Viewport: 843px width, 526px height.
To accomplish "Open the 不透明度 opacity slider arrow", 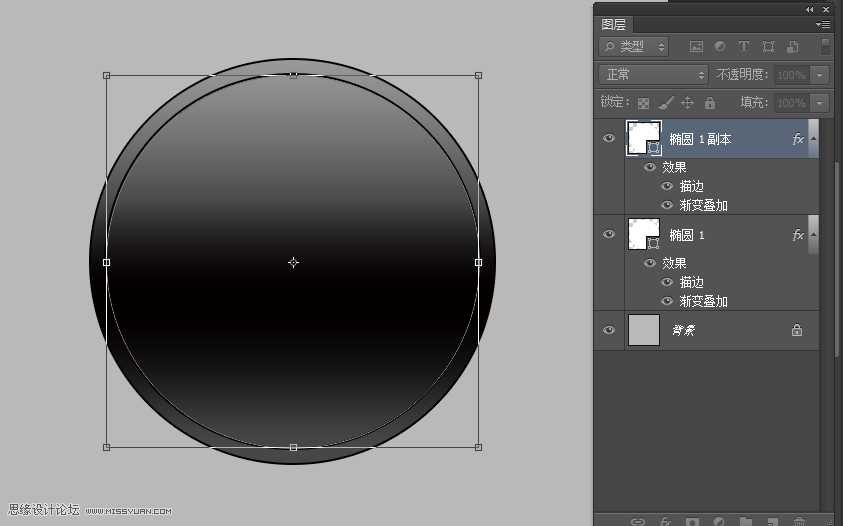I will (x=820, y=75).
